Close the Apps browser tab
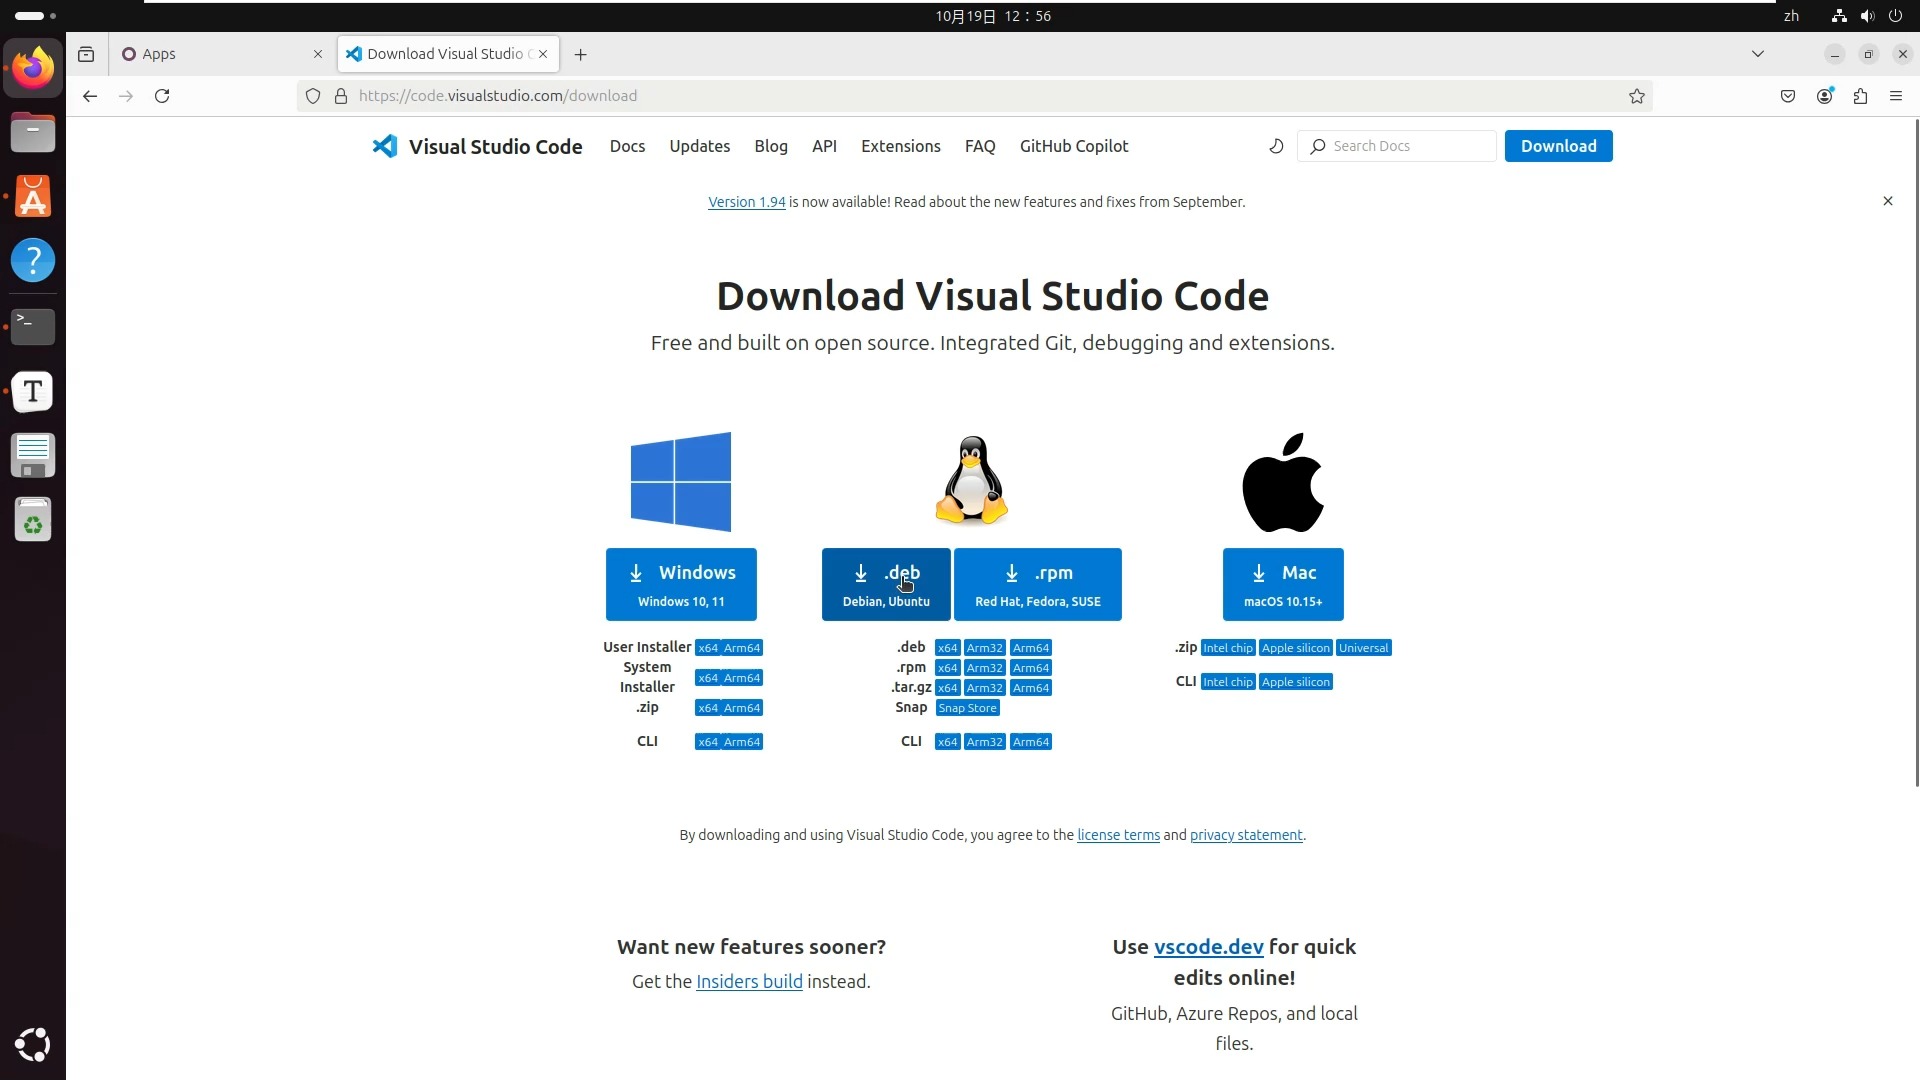This screenshot has height=1080, width=1920. pyautogui.click(x=318, y=54)
